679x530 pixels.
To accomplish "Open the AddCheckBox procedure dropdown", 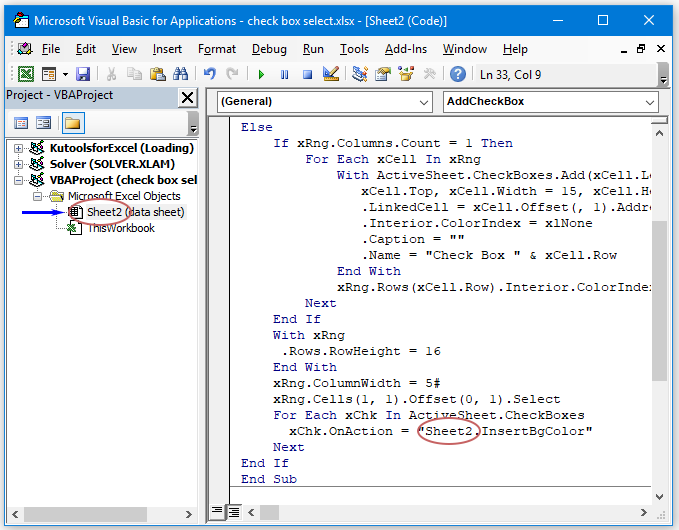I will click(x=650, y=102).
